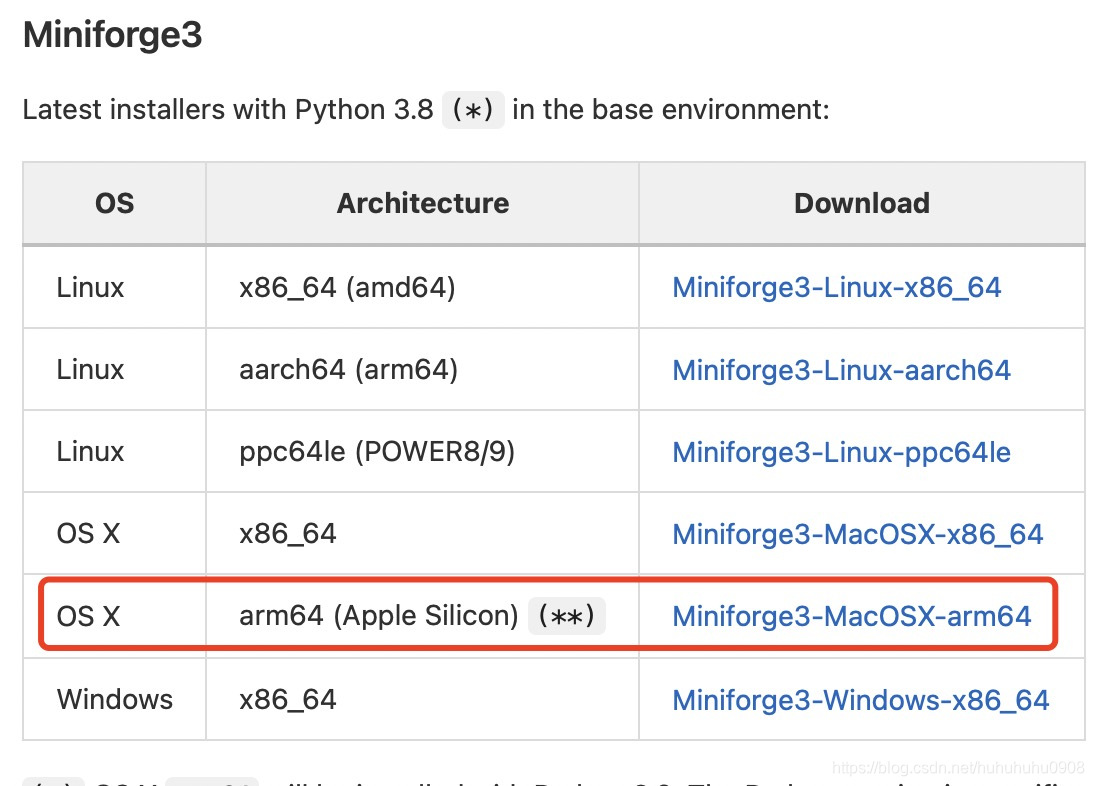Select the ppc64le (POWER8/9) architecture cell
The height and width of the screenshot is (786, 1094).
[x=377, y=452]
